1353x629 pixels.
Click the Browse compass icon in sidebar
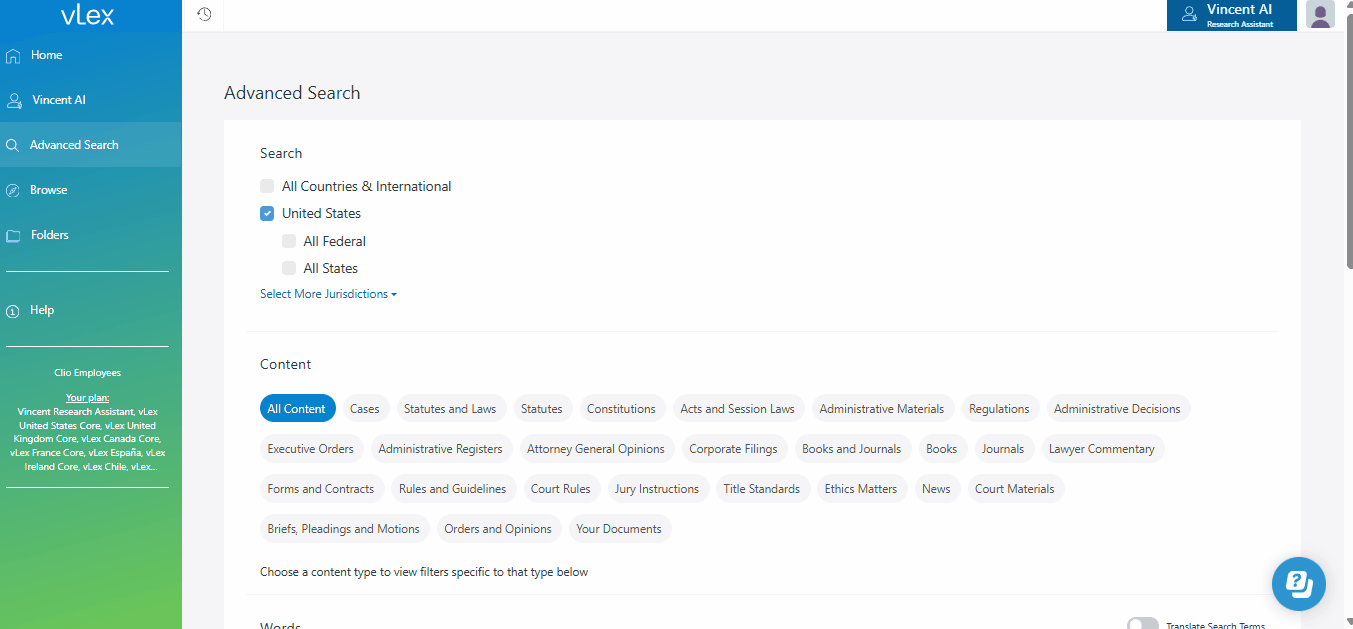click(13, 190)
